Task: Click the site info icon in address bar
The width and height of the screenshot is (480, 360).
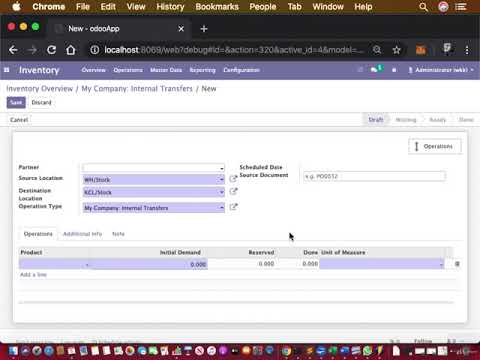Action: coord(95,50)
